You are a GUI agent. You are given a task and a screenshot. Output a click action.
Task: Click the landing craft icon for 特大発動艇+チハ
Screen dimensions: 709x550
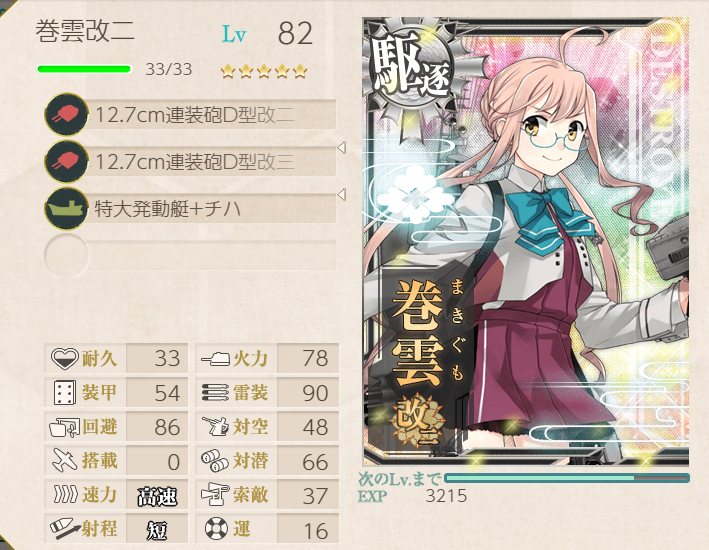[66, 209]
